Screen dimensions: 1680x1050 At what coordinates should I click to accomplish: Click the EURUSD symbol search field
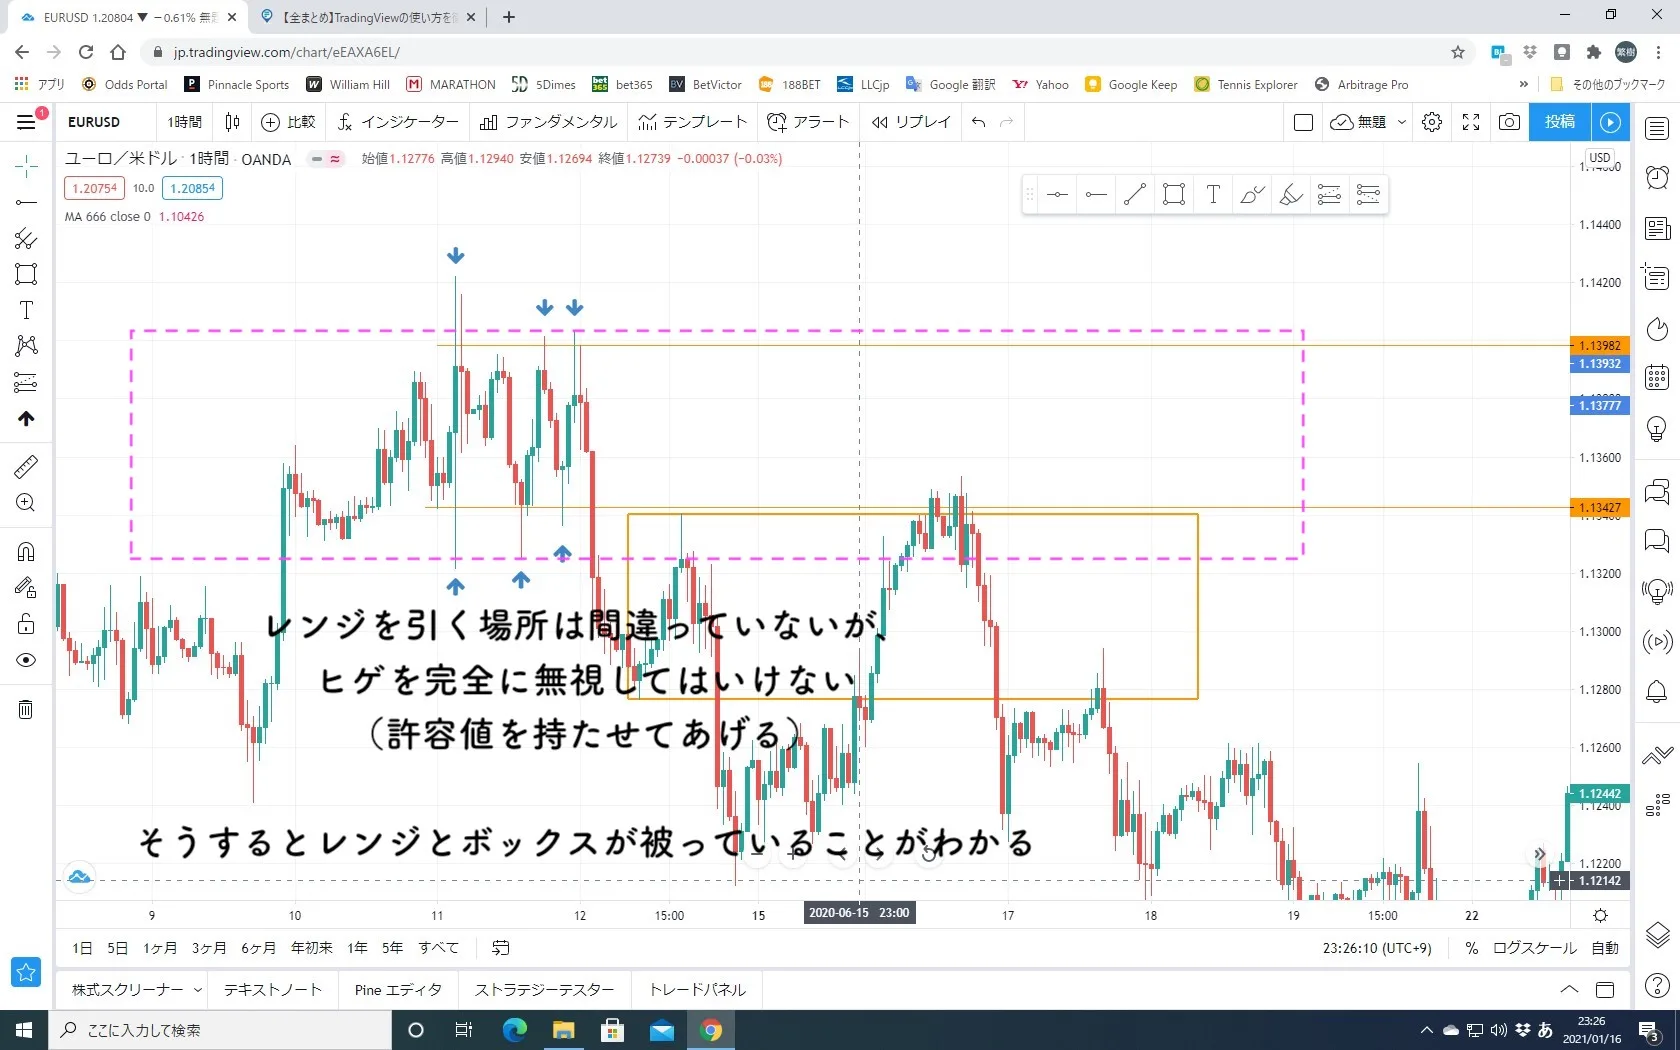94,122
